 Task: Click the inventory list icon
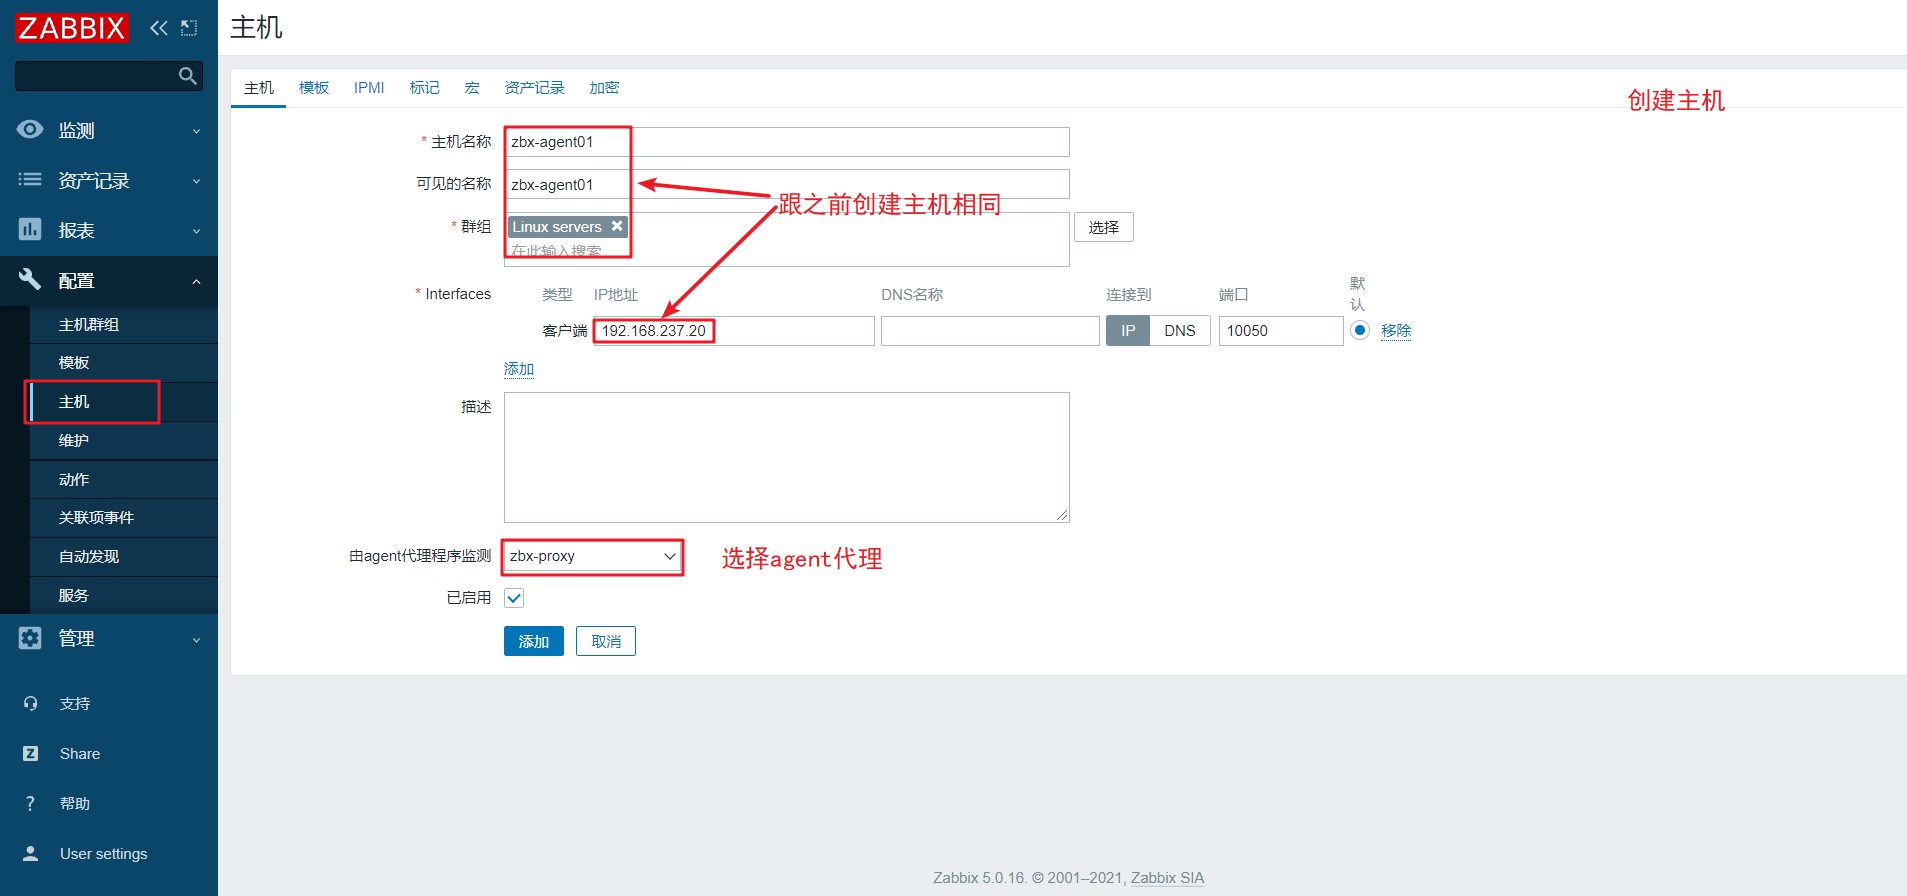coord(30,179)
